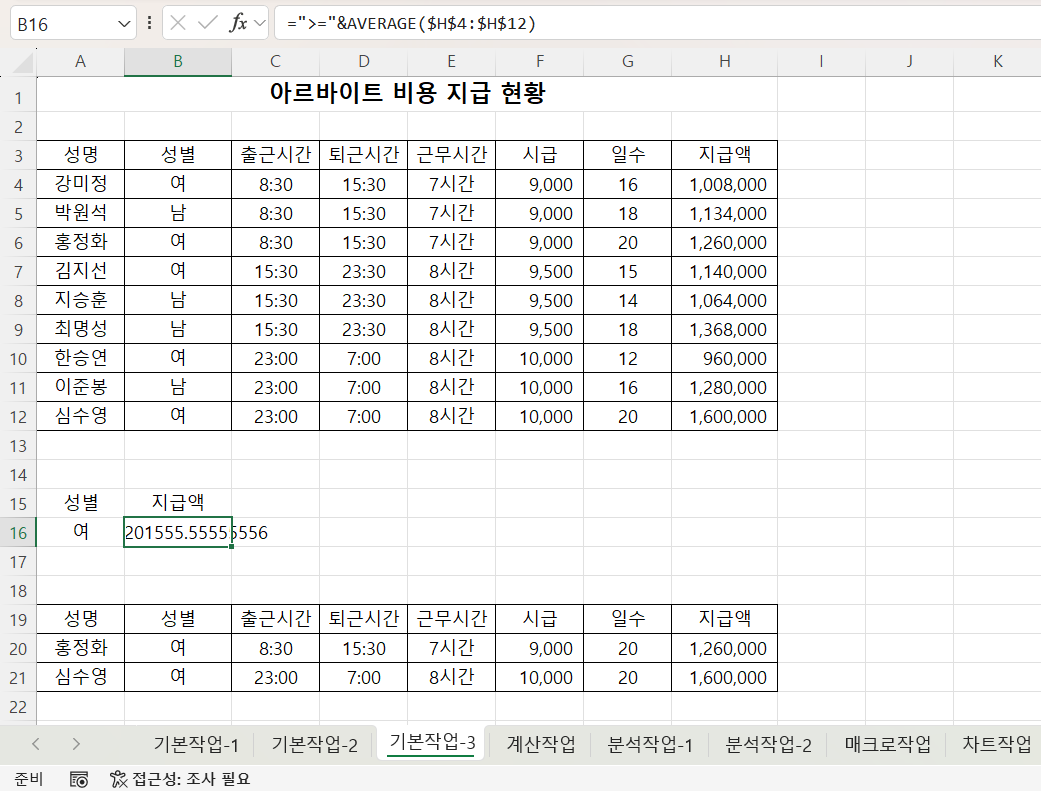Click cell containing 최명성
Image resolution: width=1041 pixels, height=791 pixels.
[x=80, y=329]
